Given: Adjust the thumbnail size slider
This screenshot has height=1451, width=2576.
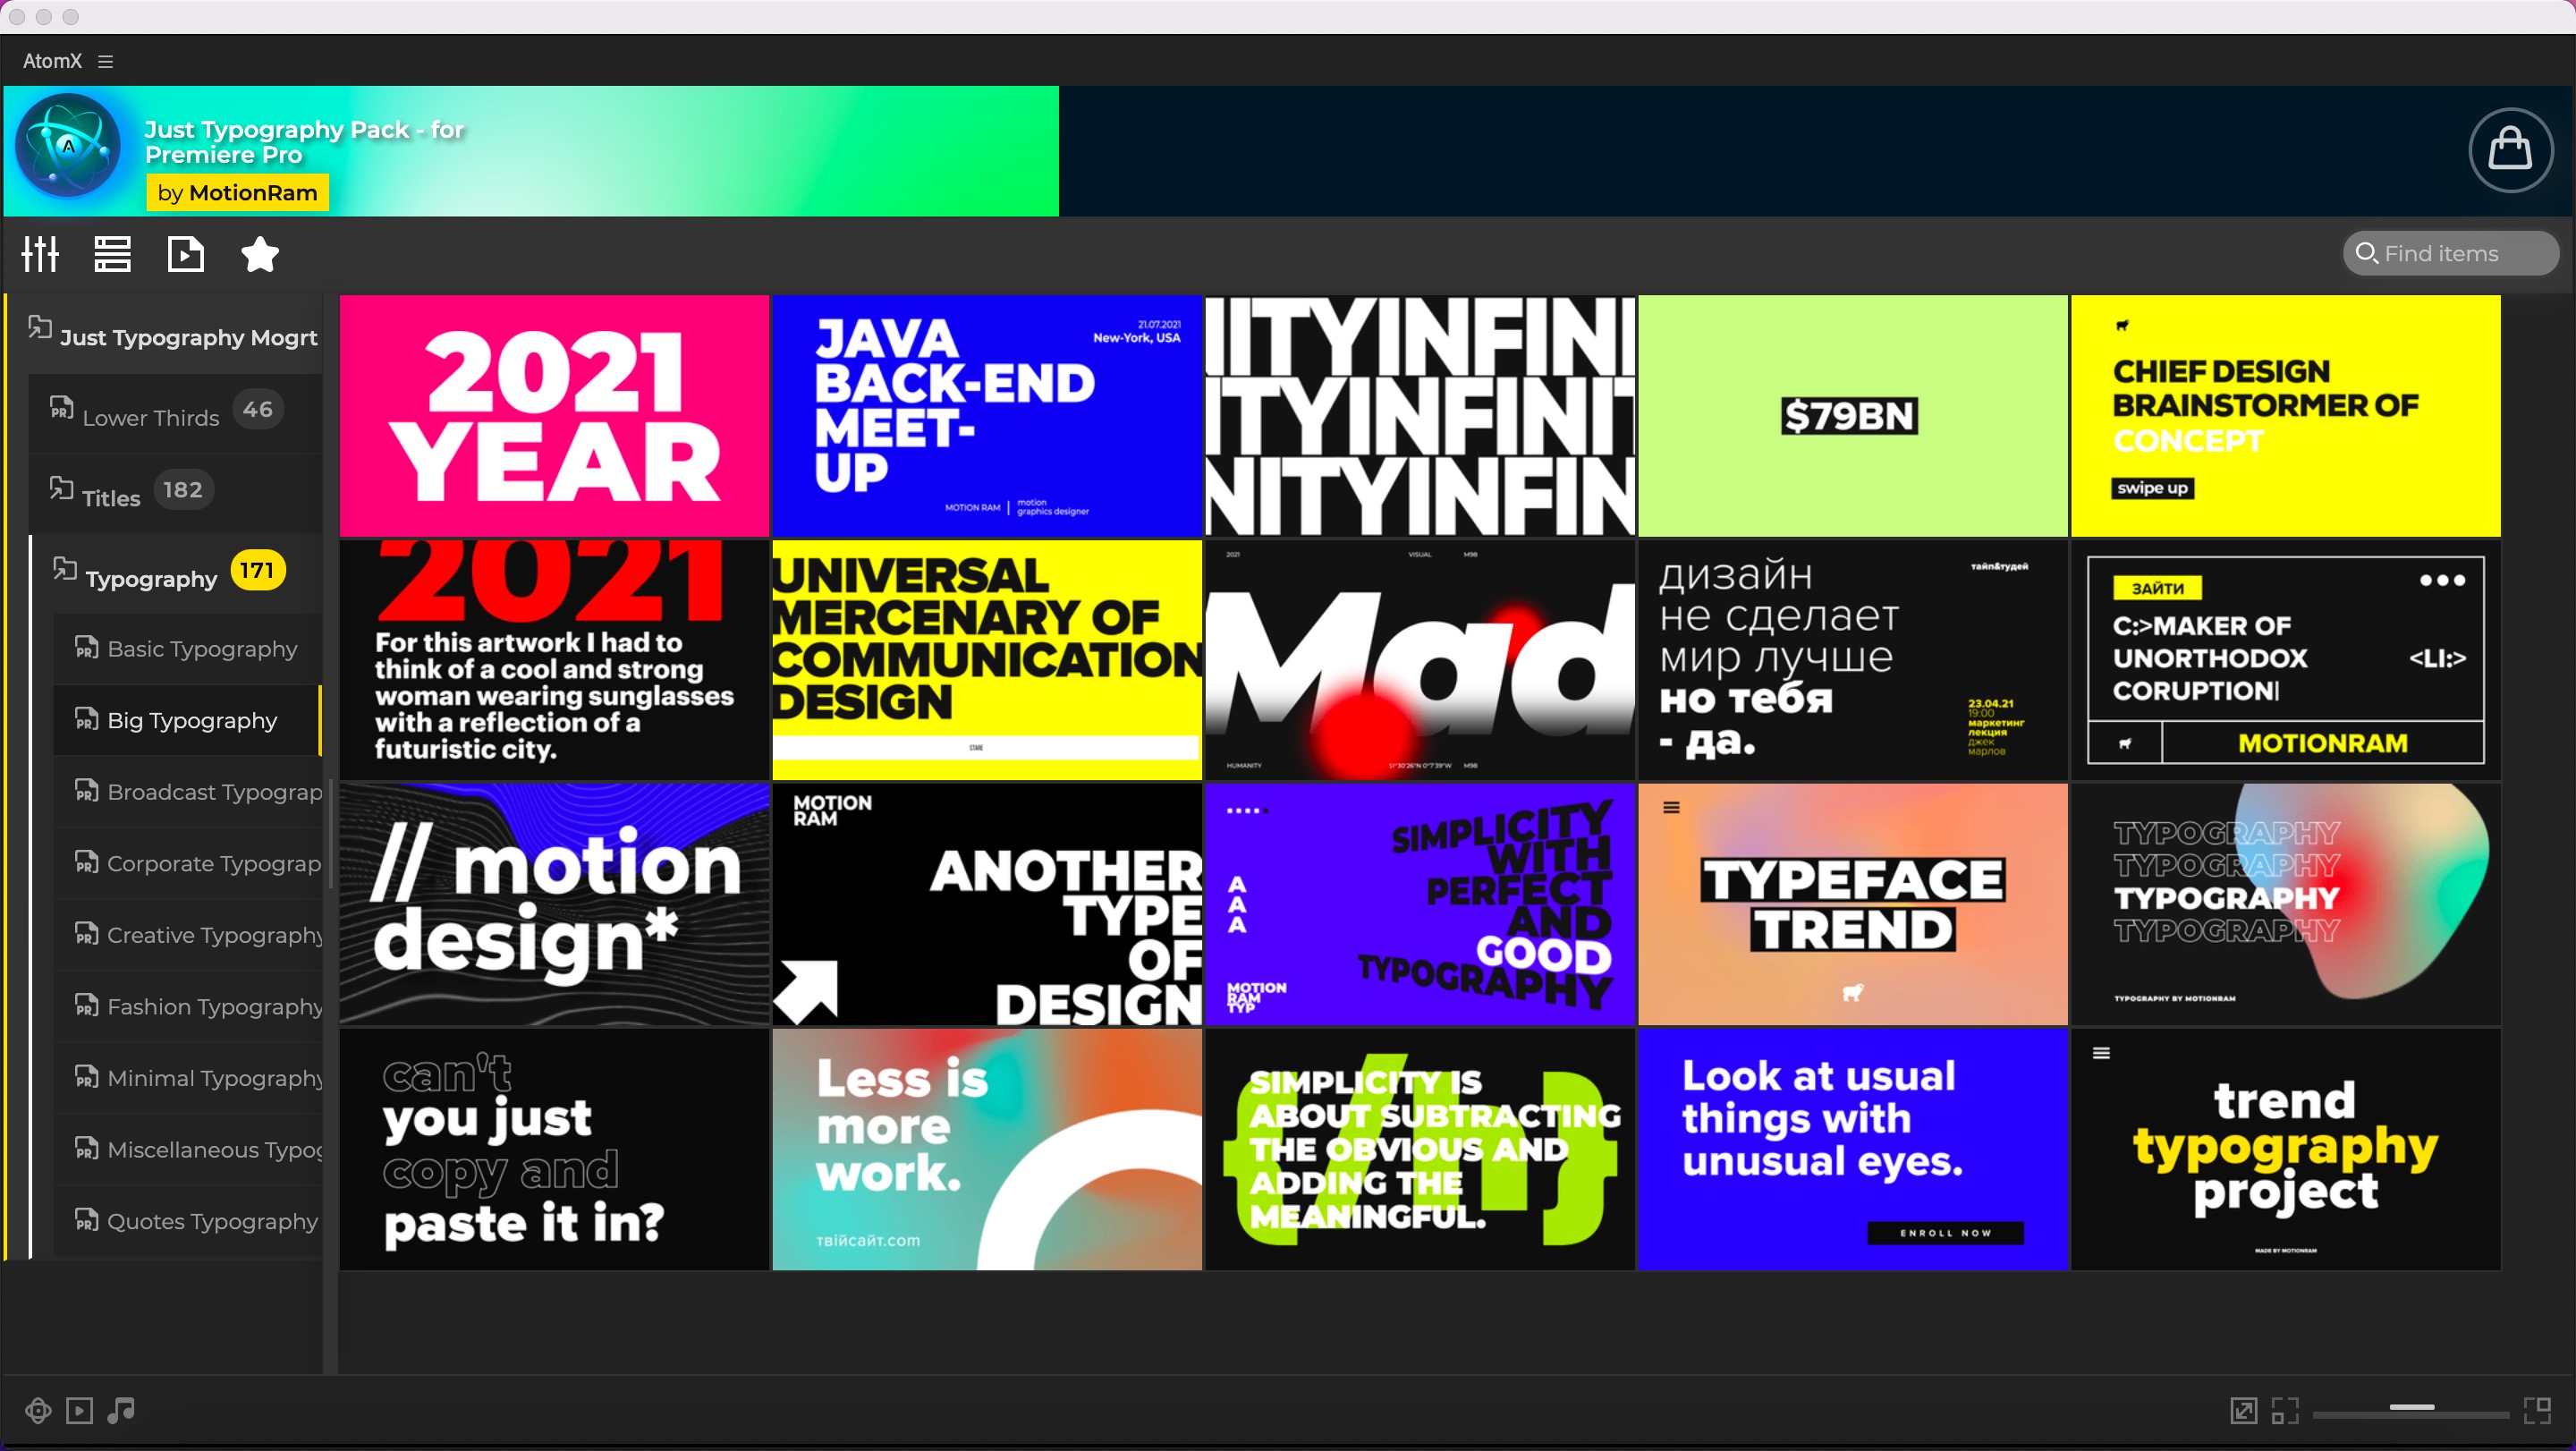Looking at the screenshot, I should click(x=2411, y=1407).
